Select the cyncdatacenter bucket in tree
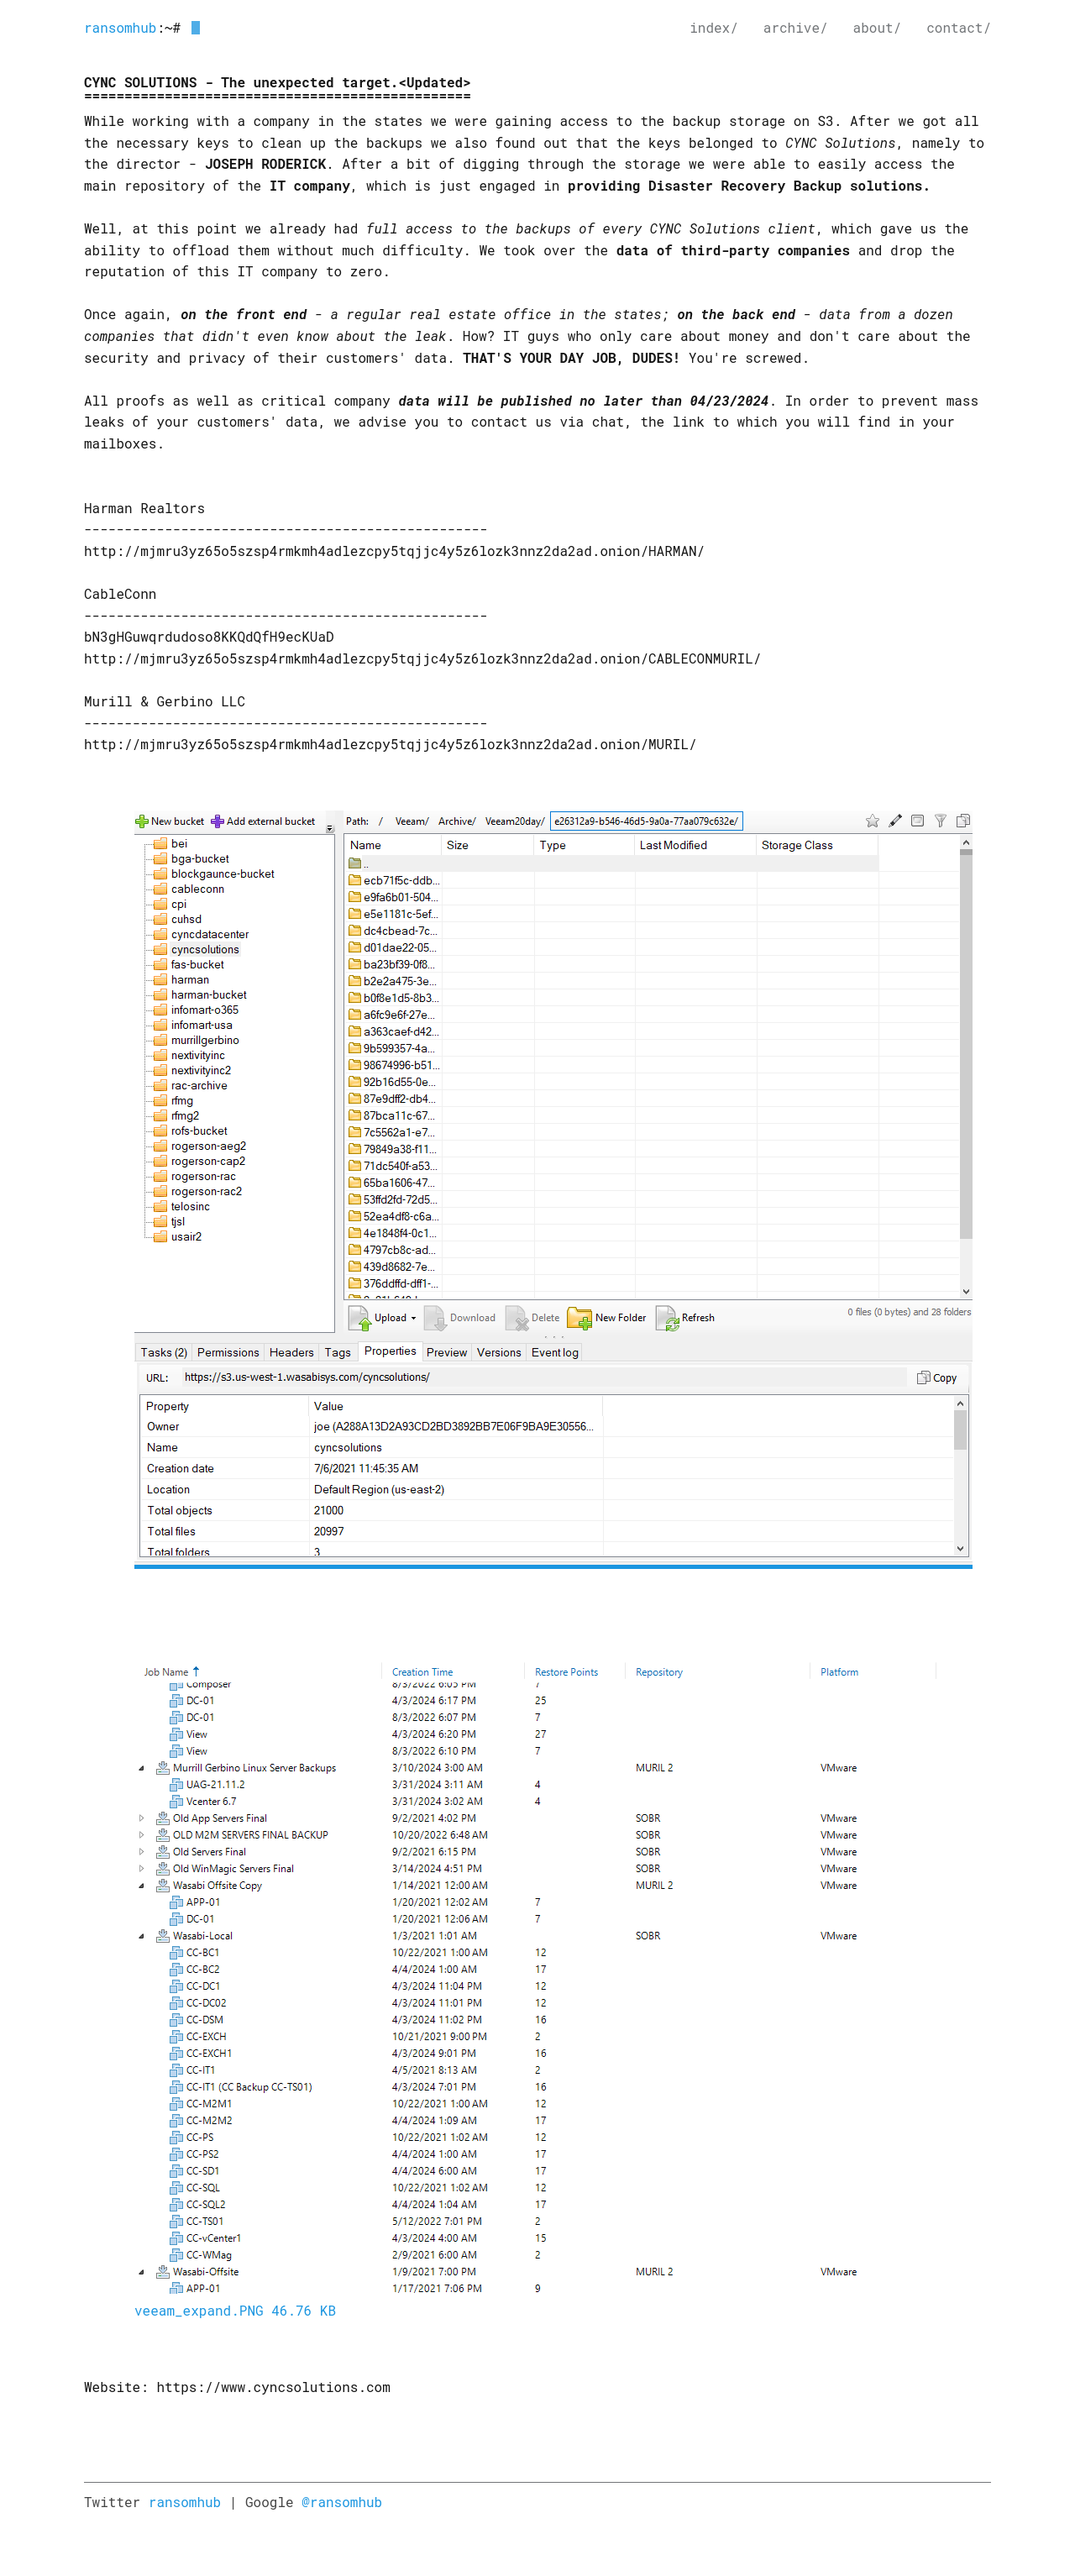Viewport: 1075px width, 2576px height. [209, 934]
